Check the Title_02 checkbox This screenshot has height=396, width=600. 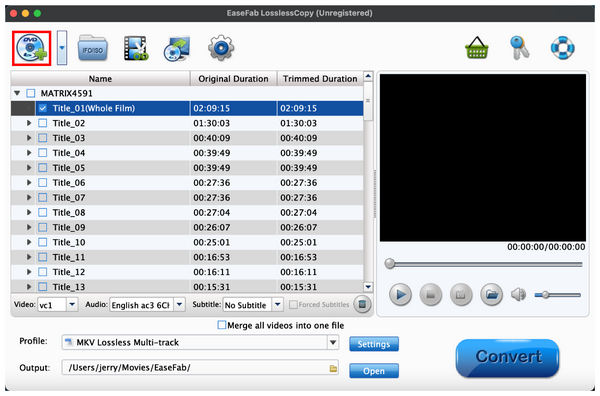[x=43, y=123]
